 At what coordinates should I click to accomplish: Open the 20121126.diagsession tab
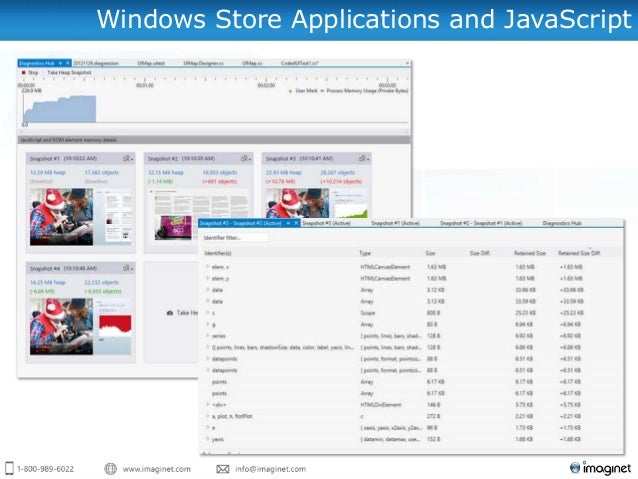96,63
